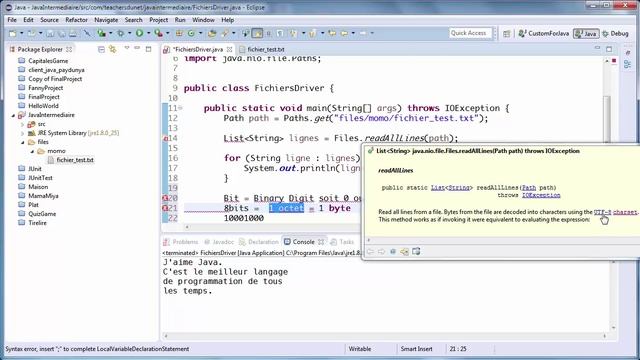Click Show in Javadoc View icon in hover
This screenshot has height=360, width=640.
[393, 252]
